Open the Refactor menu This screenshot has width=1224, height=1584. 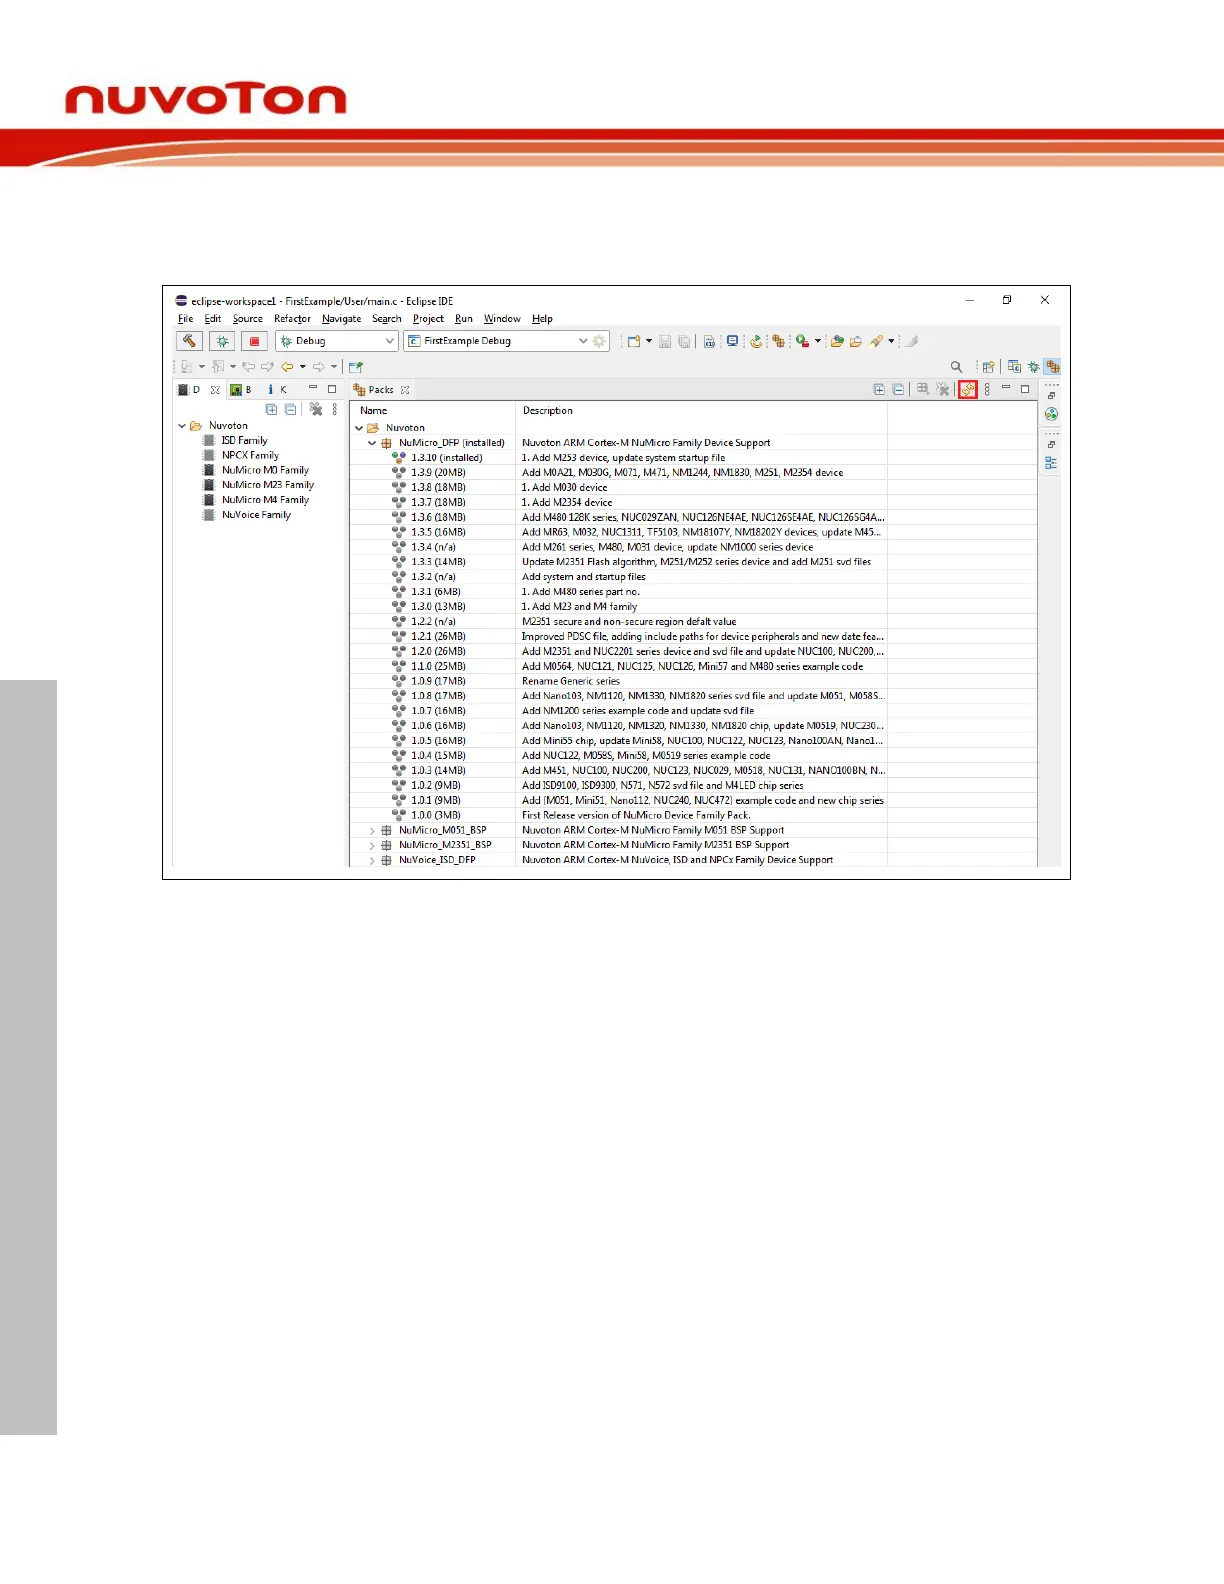(x=292, y=319)
